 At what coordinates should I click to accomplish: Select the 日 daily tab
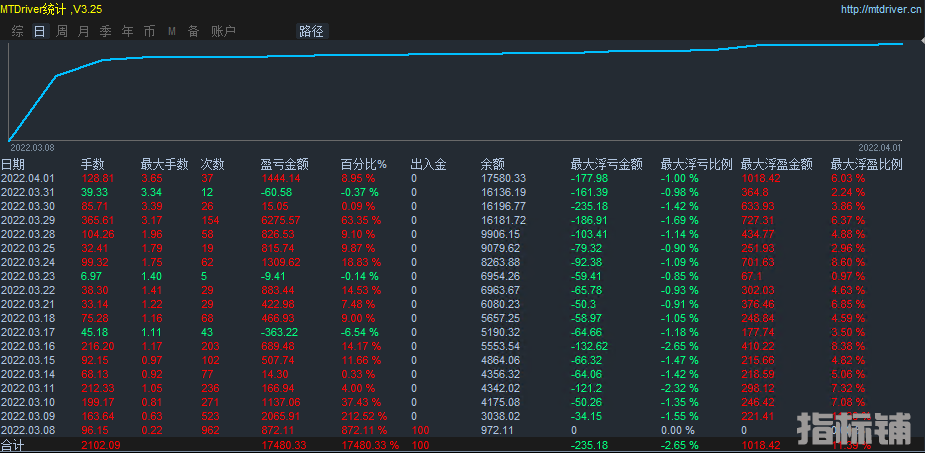(40, 31)
